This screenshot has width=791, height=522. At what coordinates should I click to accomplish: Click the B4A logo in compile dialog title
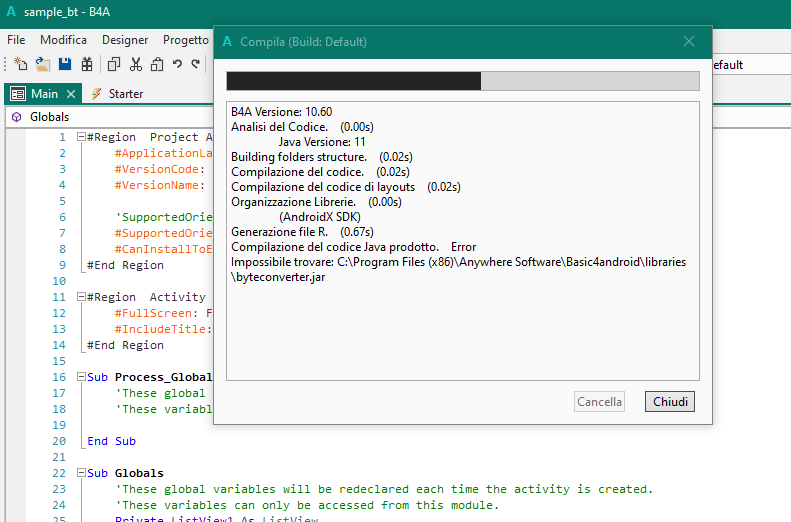(227, 41)
